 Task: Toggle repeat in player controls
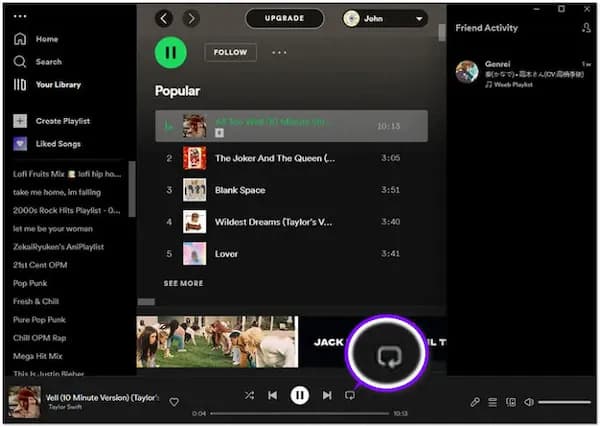[x=350, y=396]
